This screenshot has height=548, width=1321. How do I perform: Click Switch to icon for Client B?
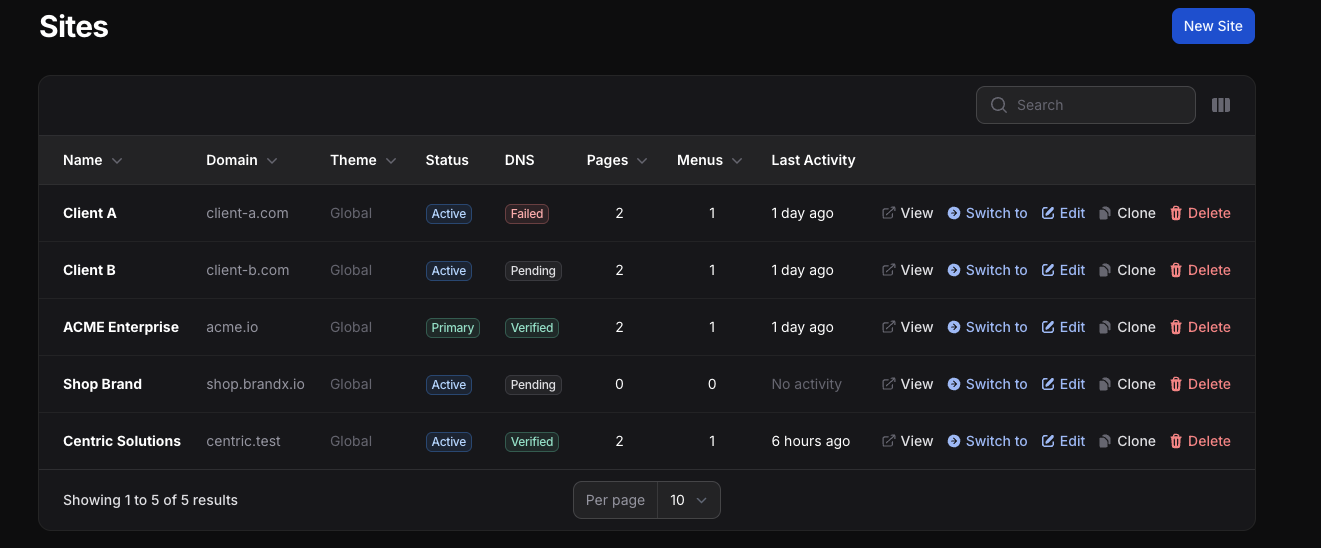tap(954, 270)
